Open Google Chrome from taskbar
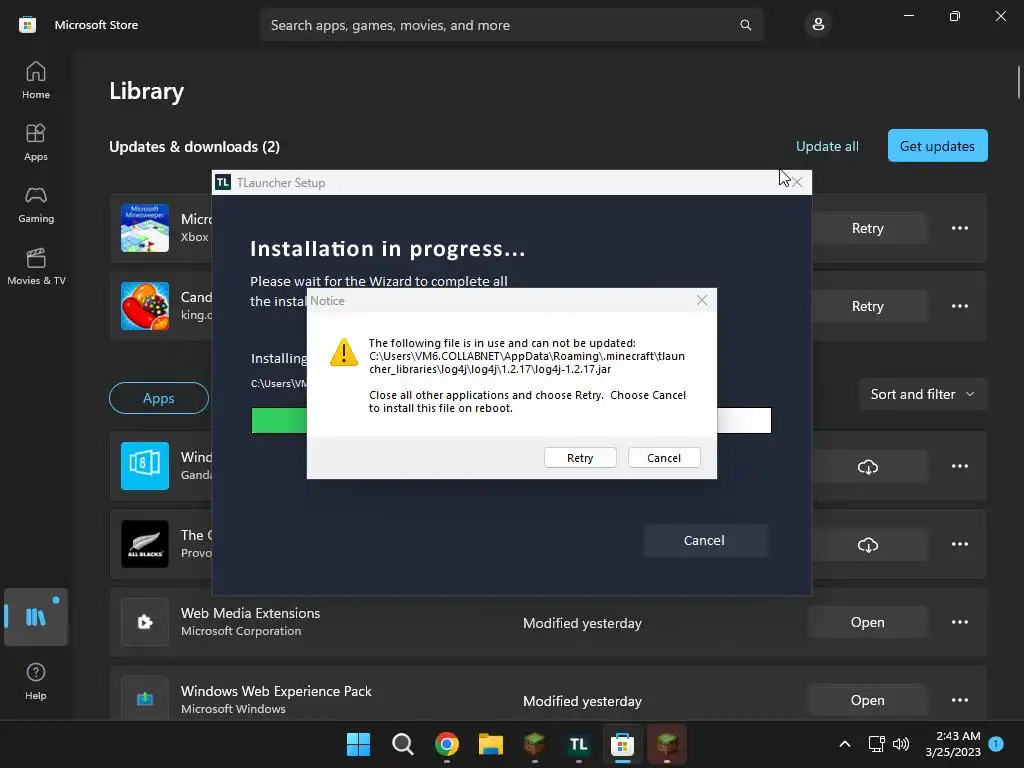Screen dimensions: 1024x768 click(x=447, y=744)
